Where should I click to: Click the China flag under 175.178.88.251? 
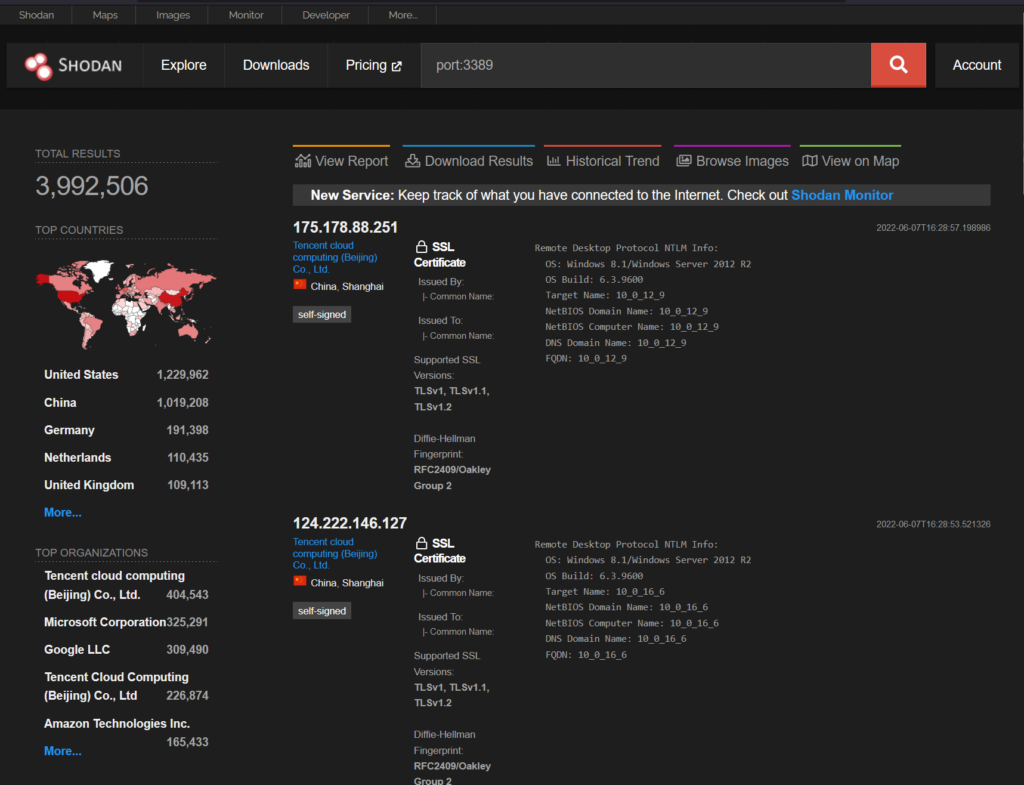coord(300,285)
